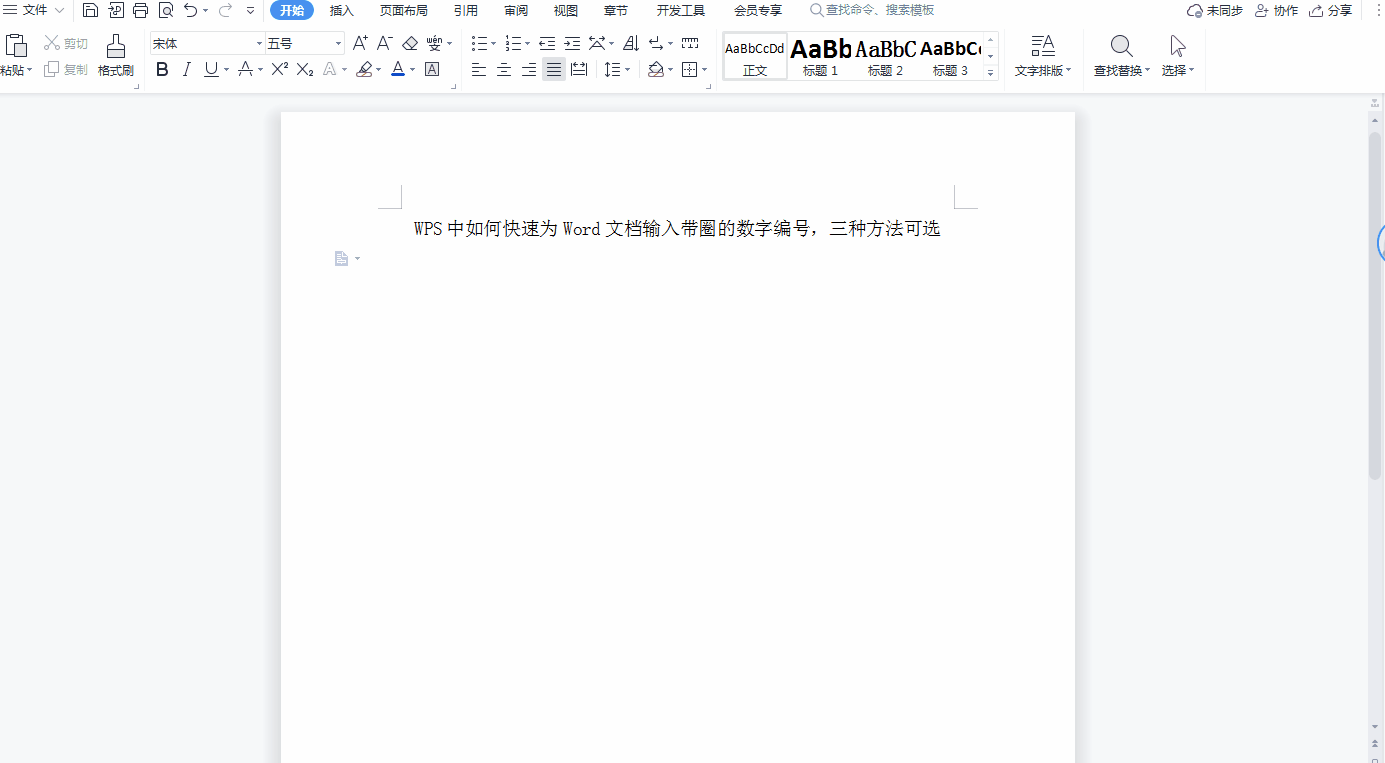Screen dimensions: 1385x763
Task: Select the Format Painter (格式刷) brush
Action: point(116,46)
